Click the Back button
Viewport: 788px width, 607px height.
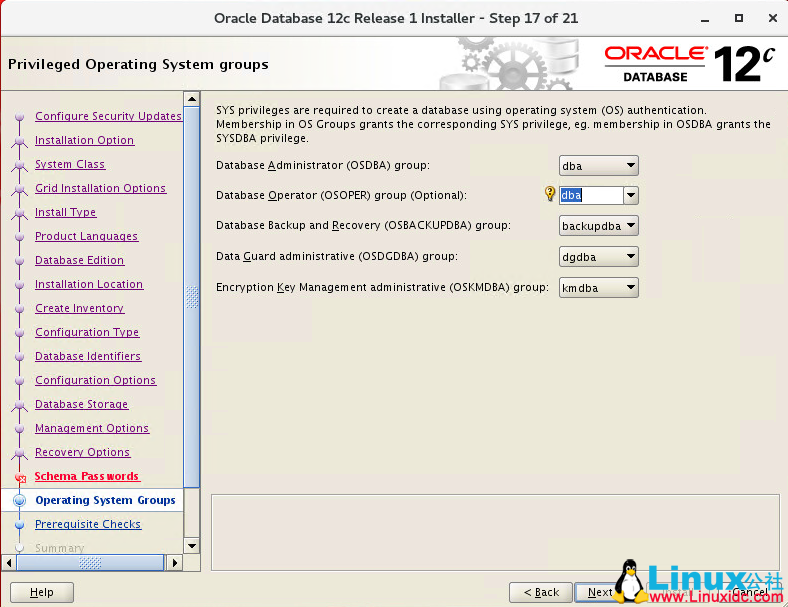click(x=541, y=592)
